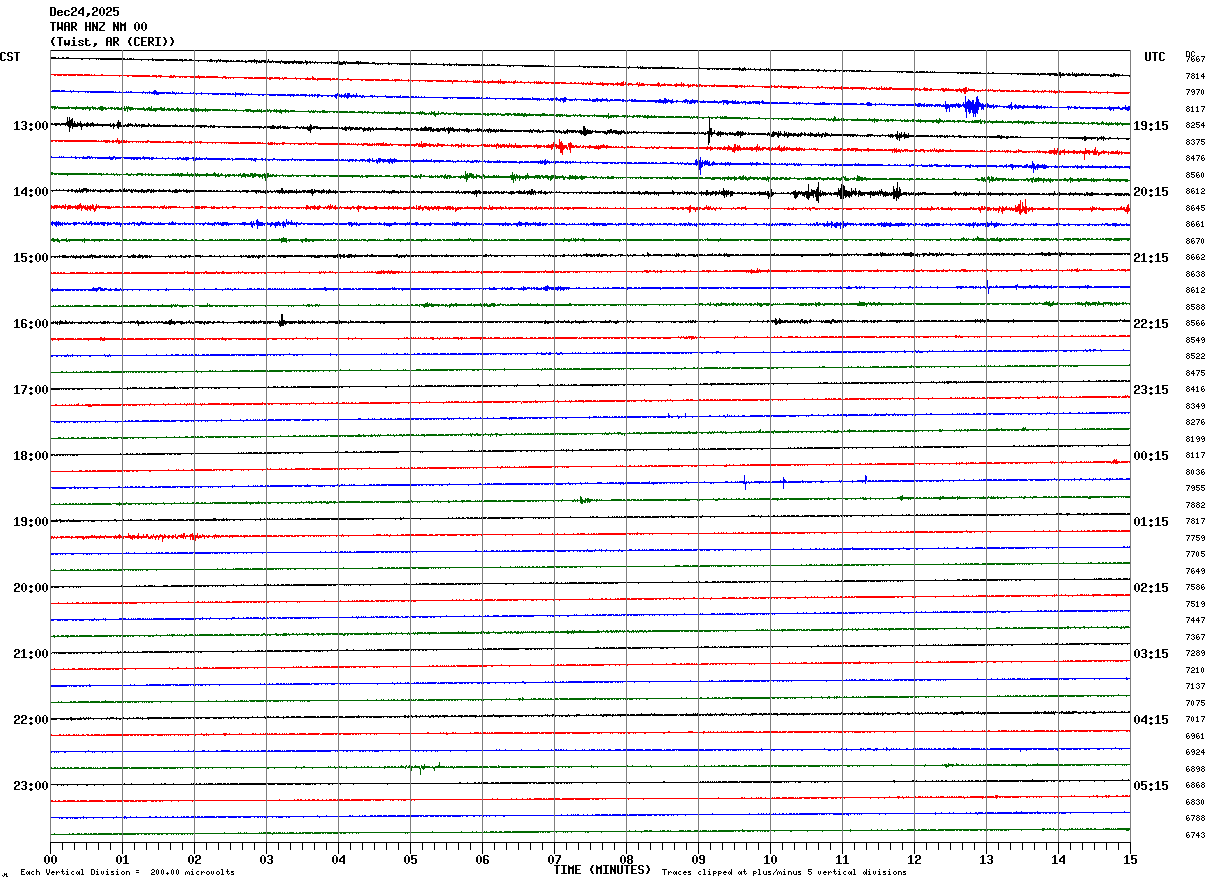Click the '03' minute axis label
The image size is (1210, 886).
(x=266, y=860)
